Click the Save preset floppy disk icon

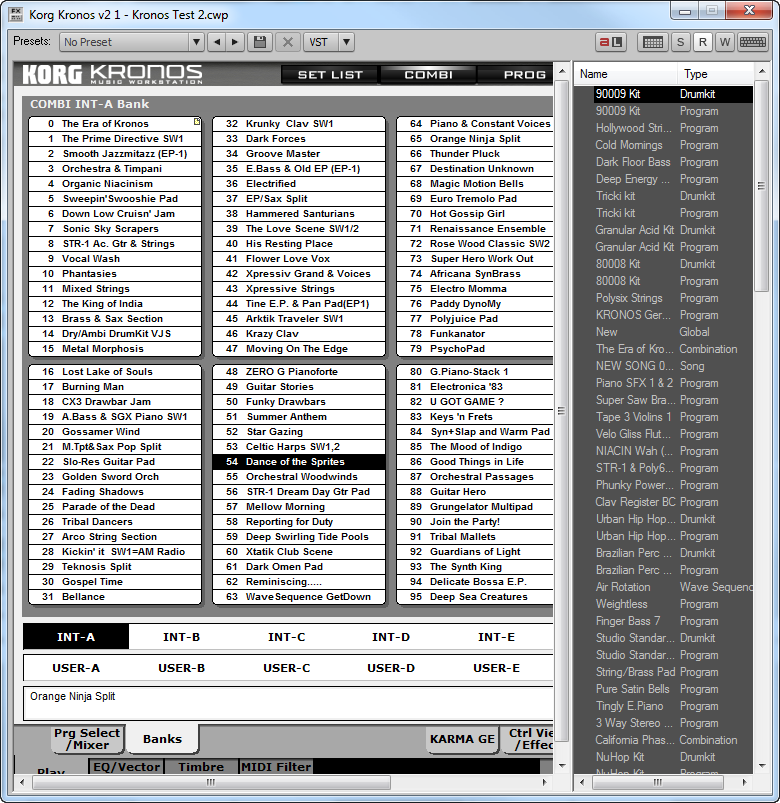(x=260, y=42)
